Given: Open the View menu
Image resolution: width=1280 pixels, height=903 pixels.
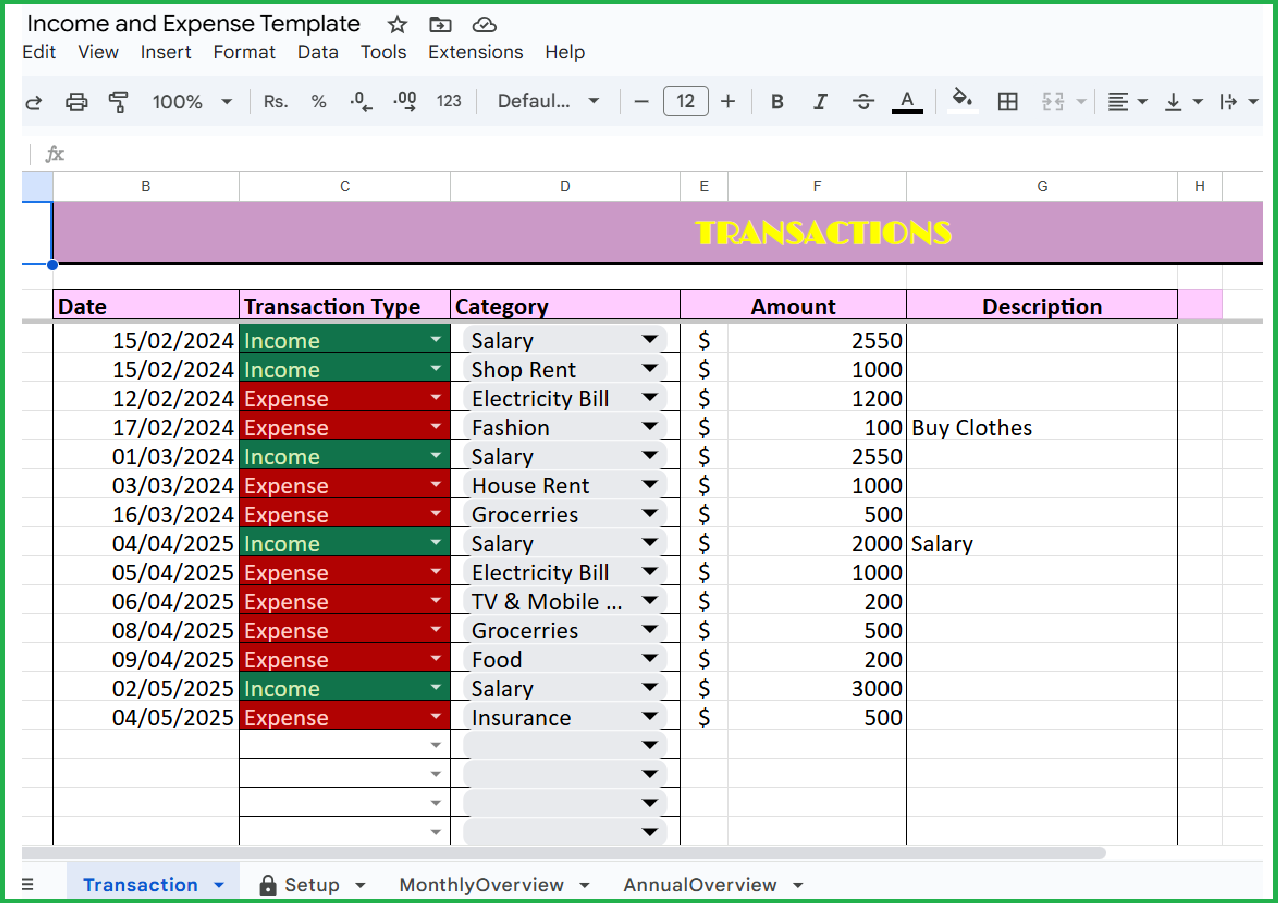Looking at the screenshot, I should coord(98,52).
